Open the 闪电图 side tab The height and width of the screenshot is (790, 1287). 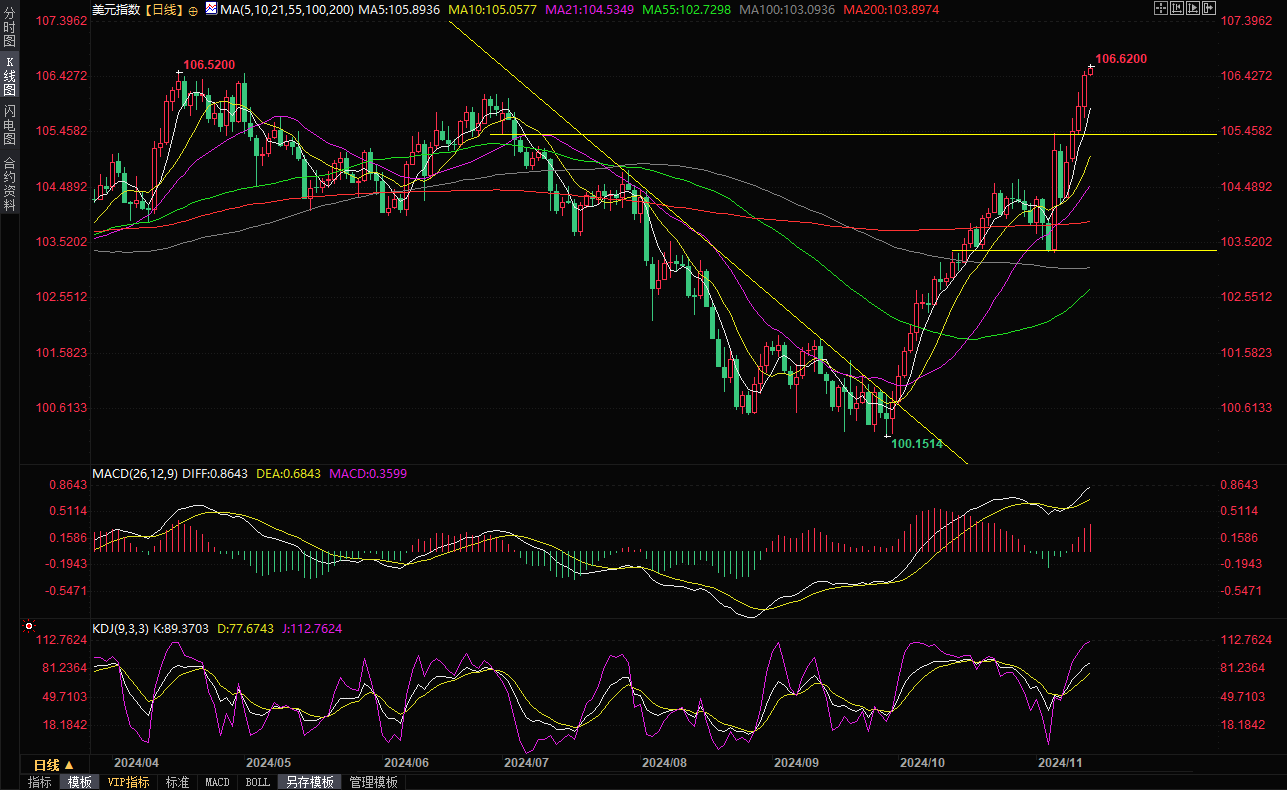[10, 123]
